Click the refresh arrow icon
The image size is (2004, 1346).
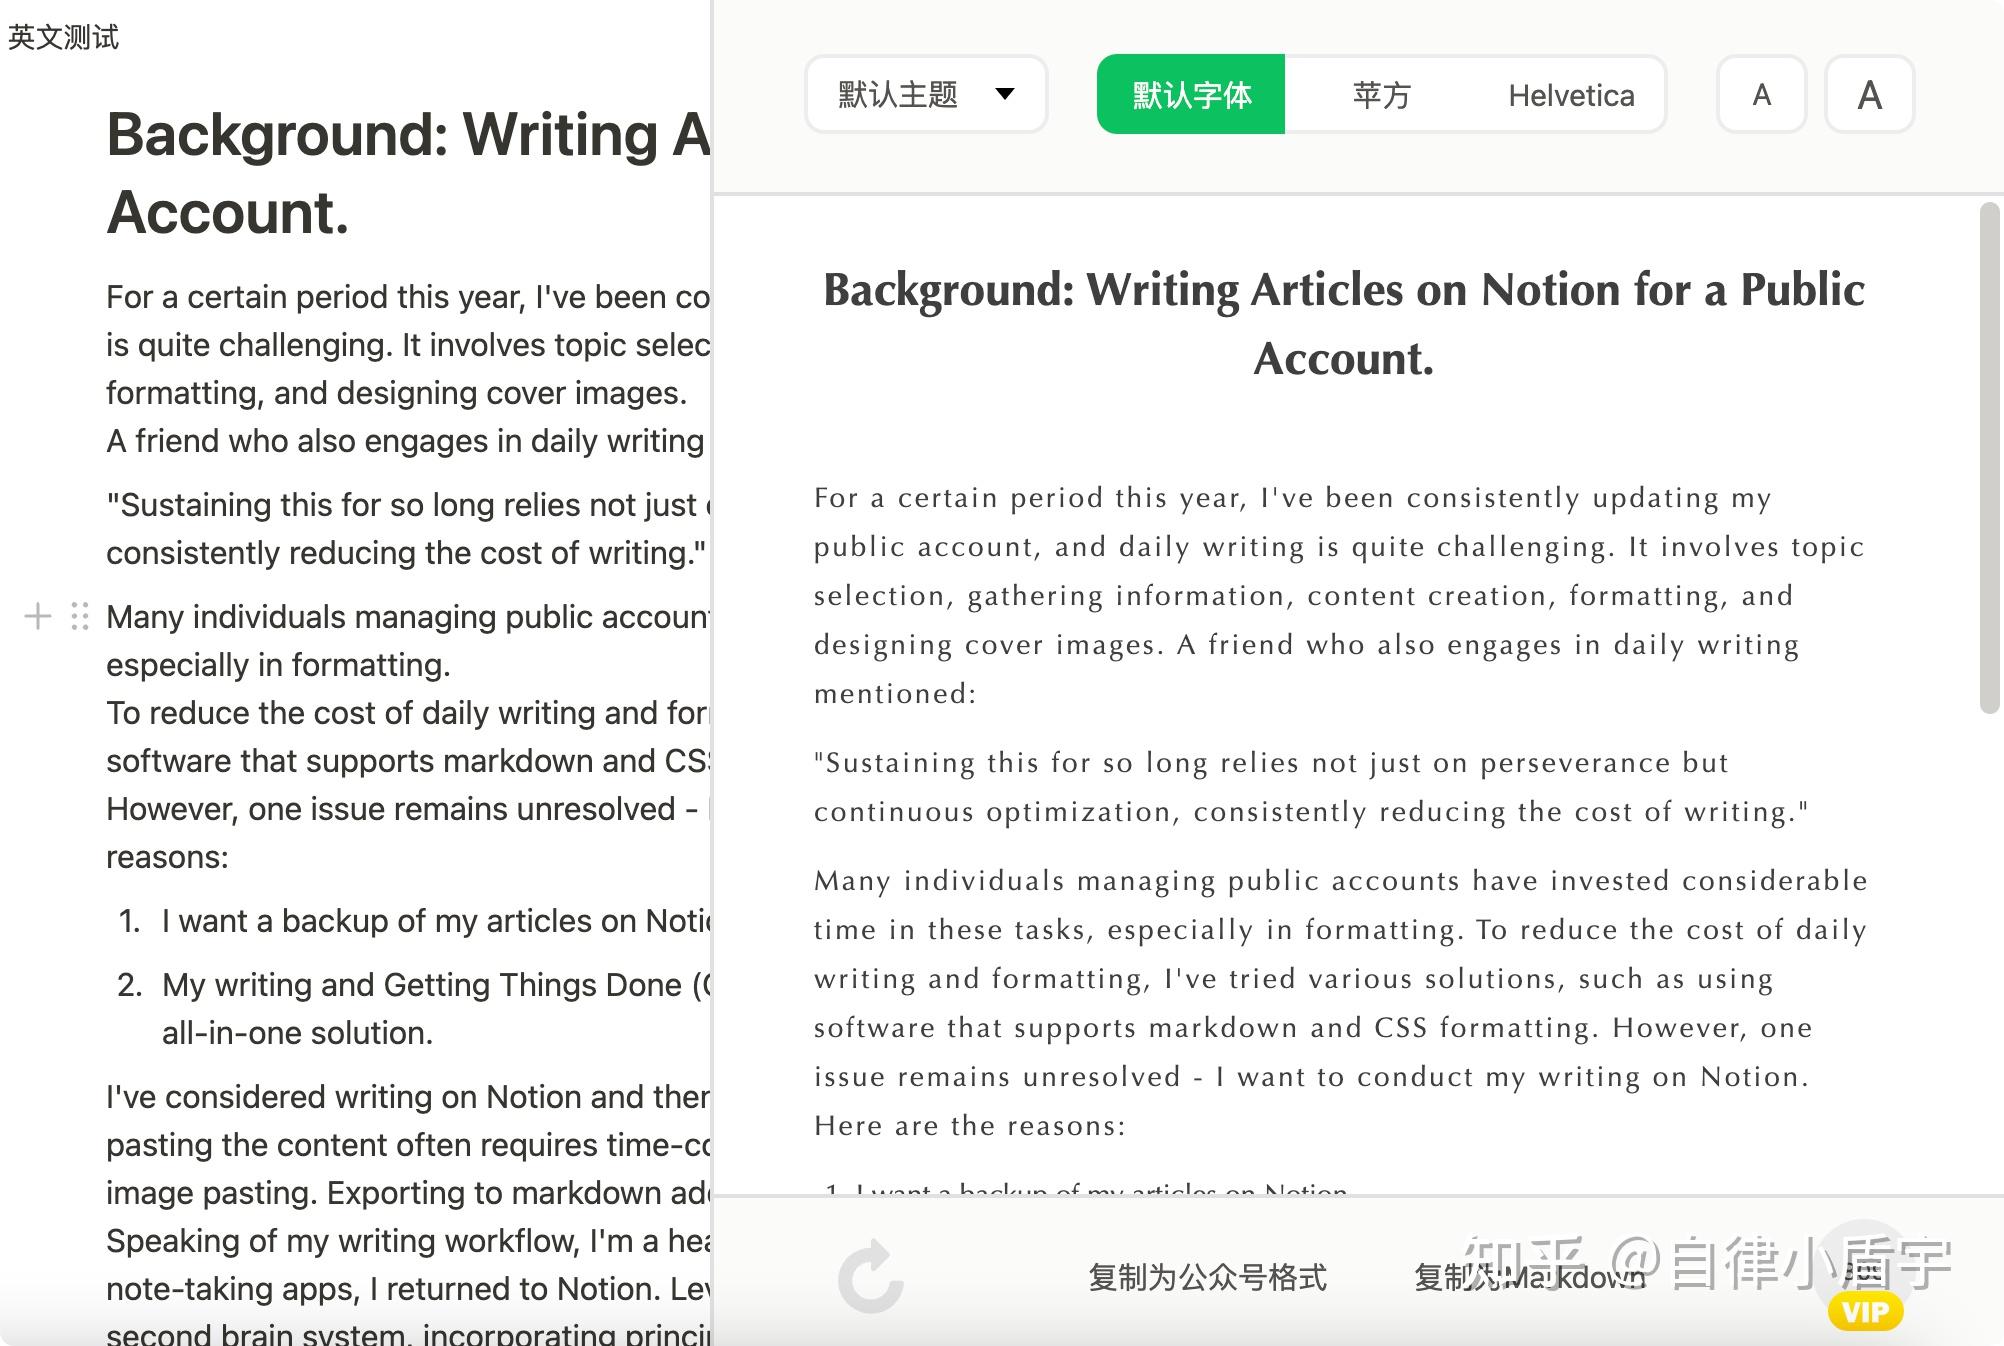871,1277
